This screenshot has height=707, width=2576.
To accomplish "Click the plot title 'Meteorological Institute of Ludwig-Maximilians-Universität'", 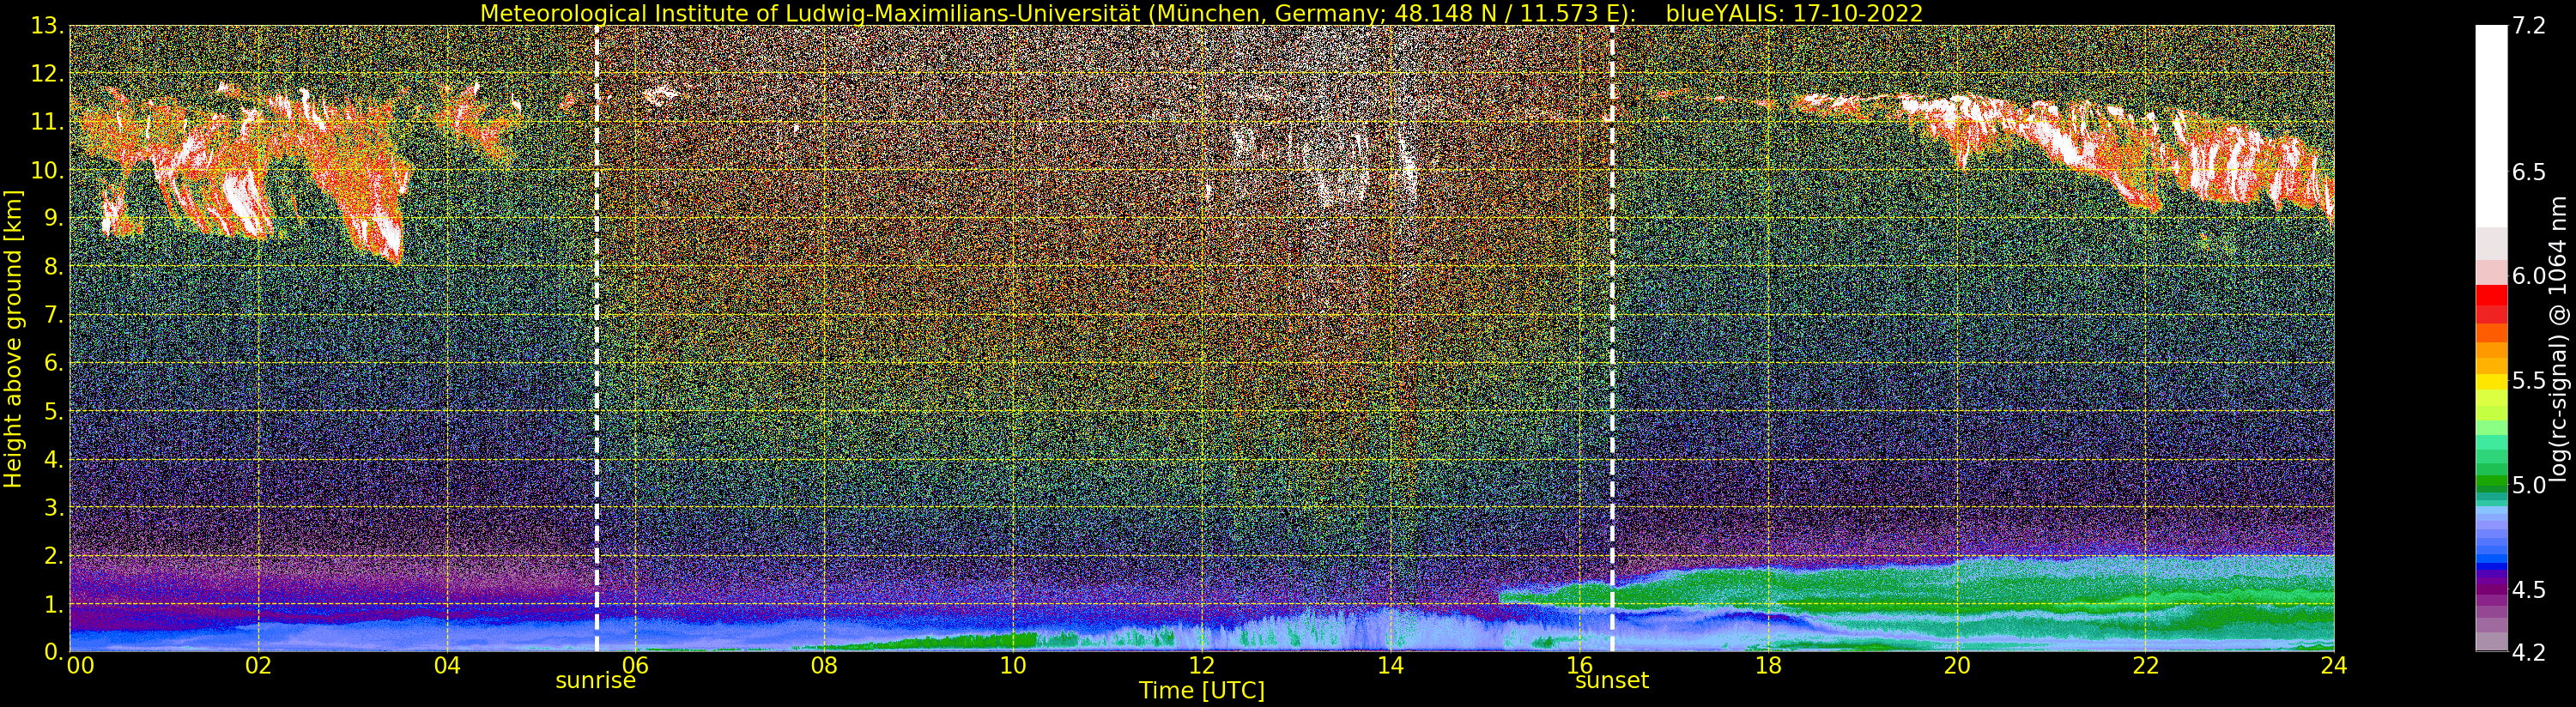I will [x=812, y=13].
